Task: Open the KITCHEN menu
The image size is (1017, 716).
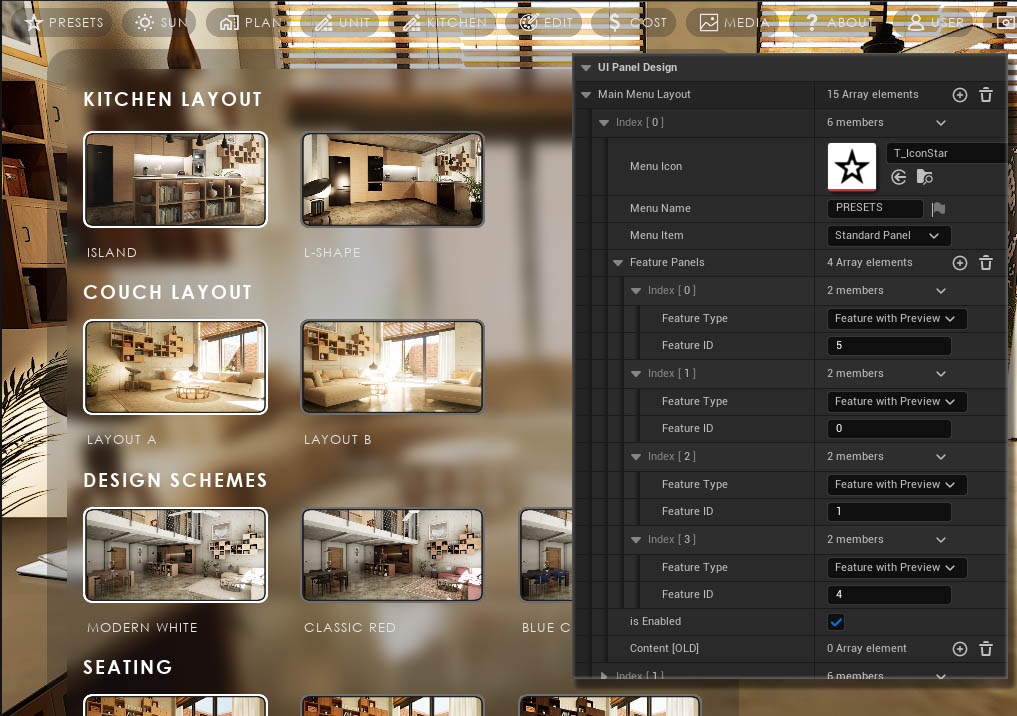Action: tap(445, 23)
